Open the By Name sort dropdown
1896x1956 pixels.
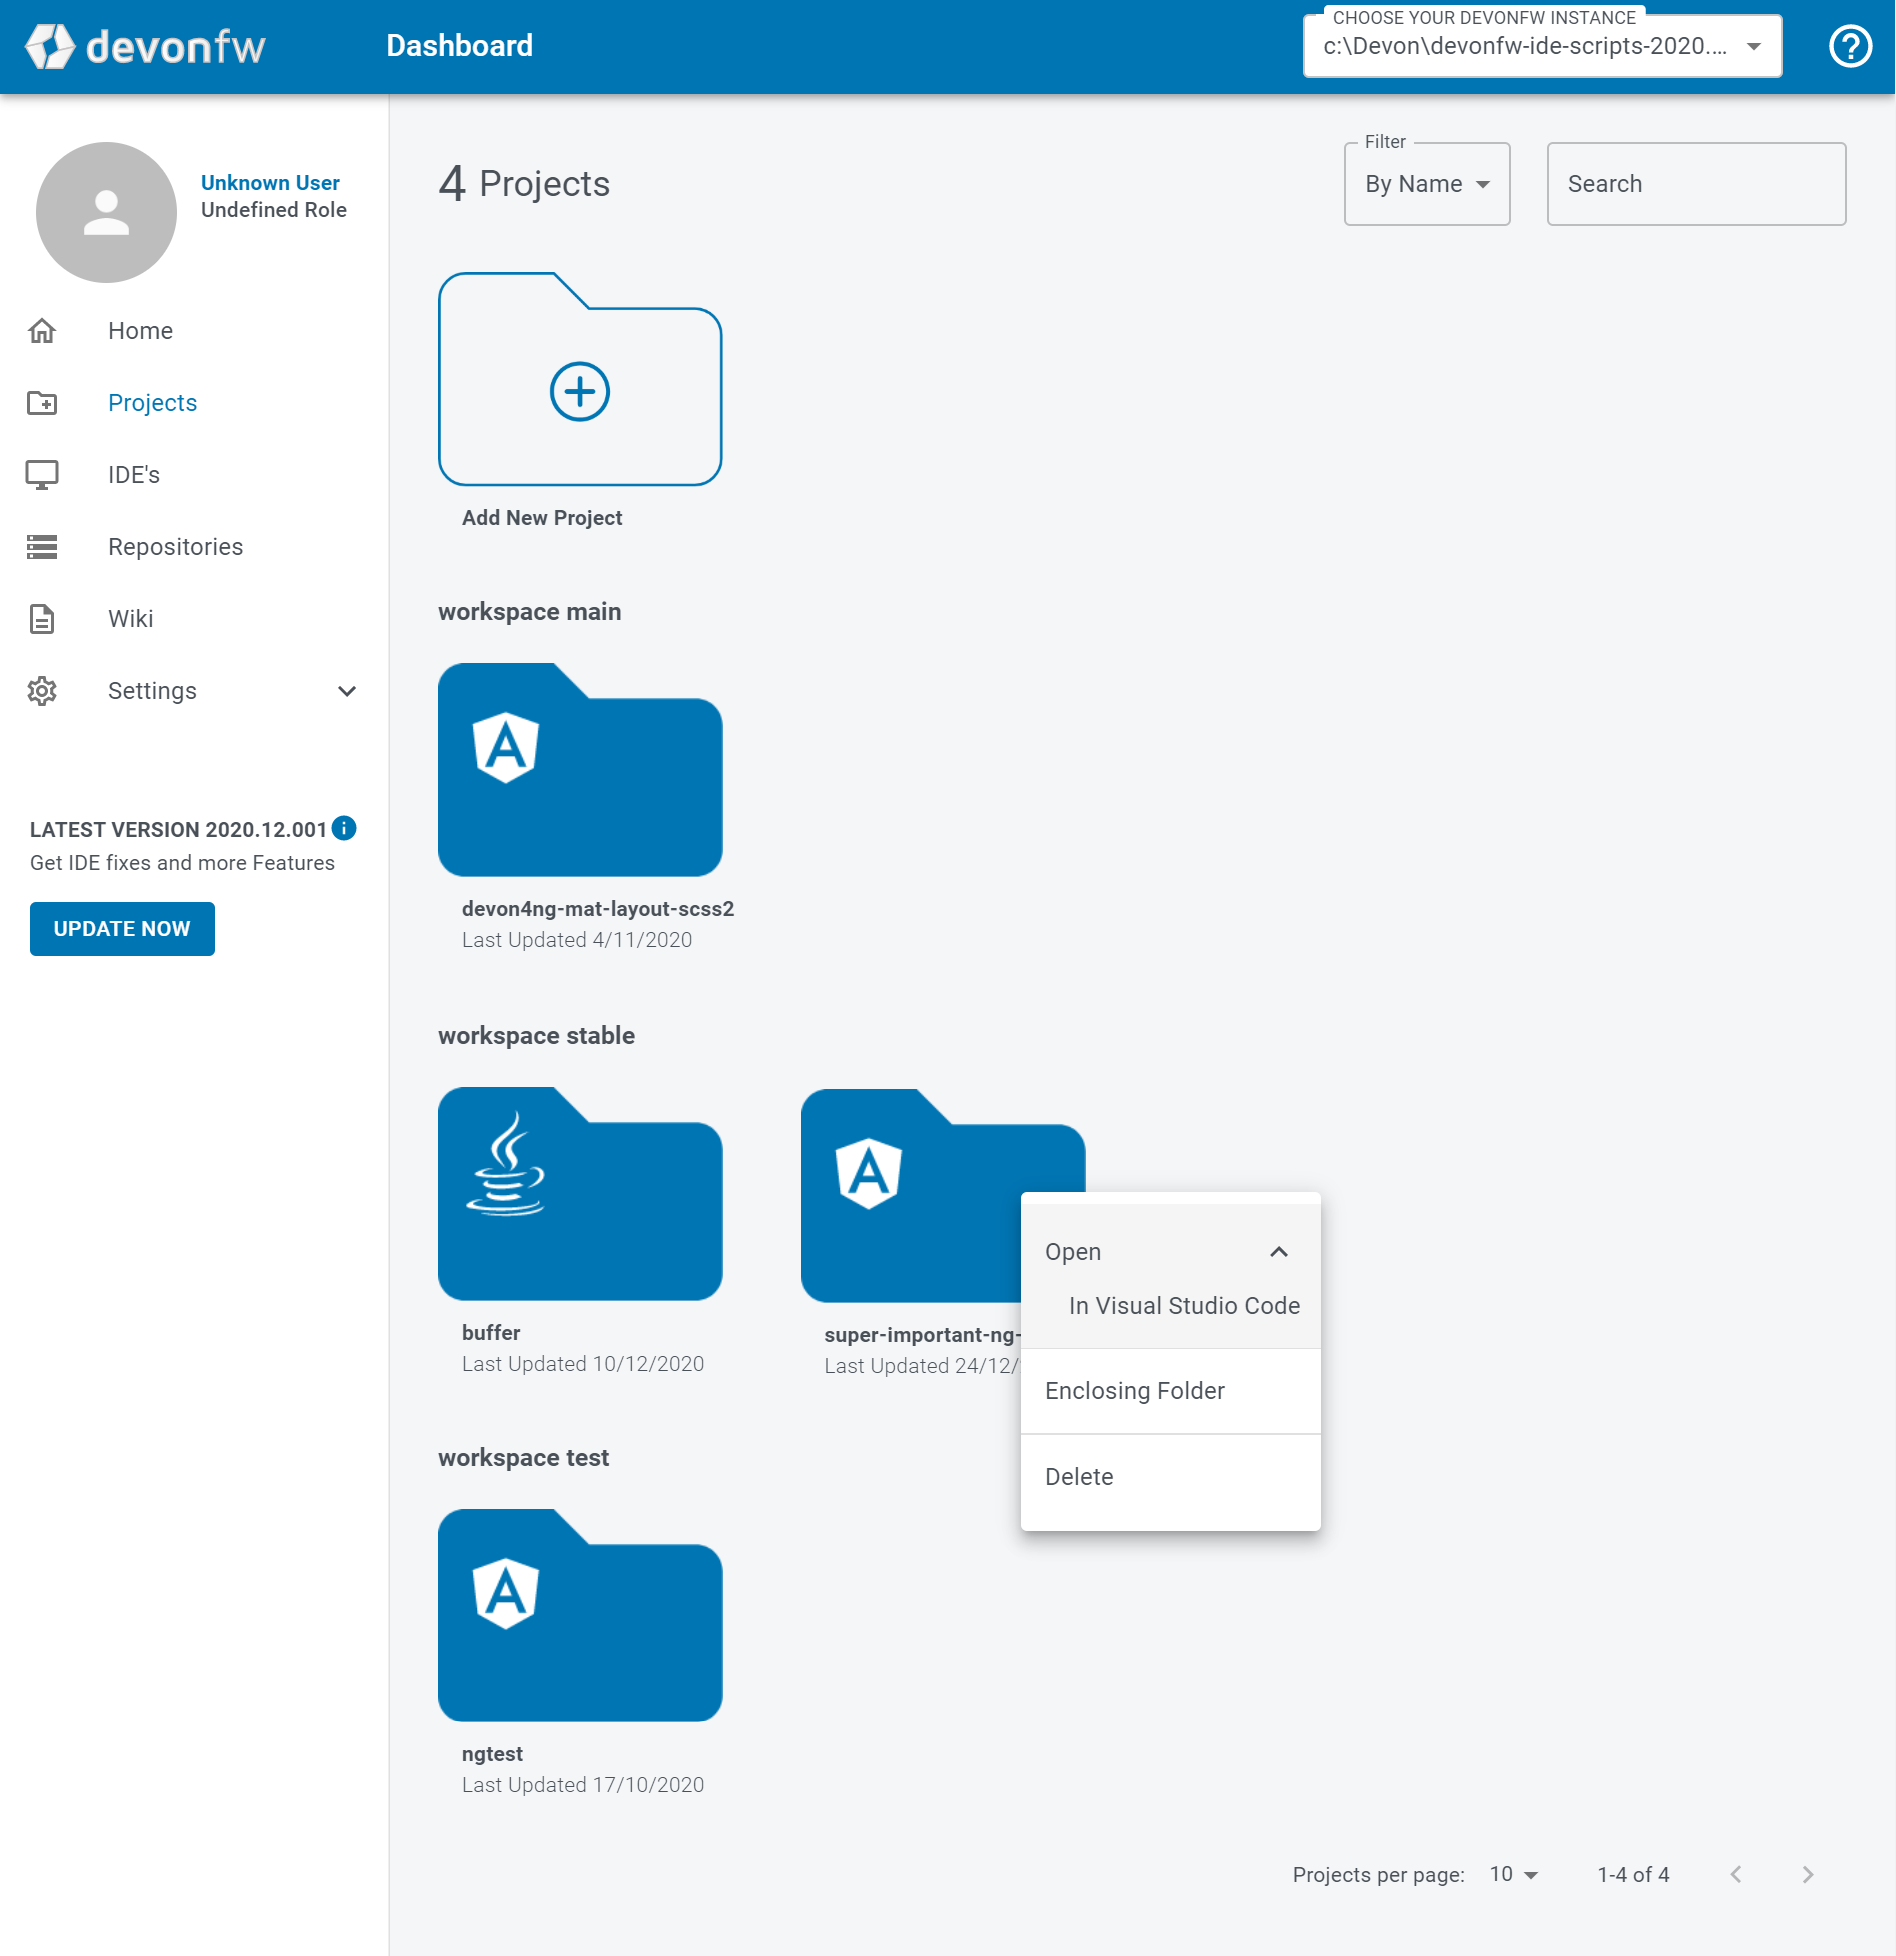point(1426,184)
